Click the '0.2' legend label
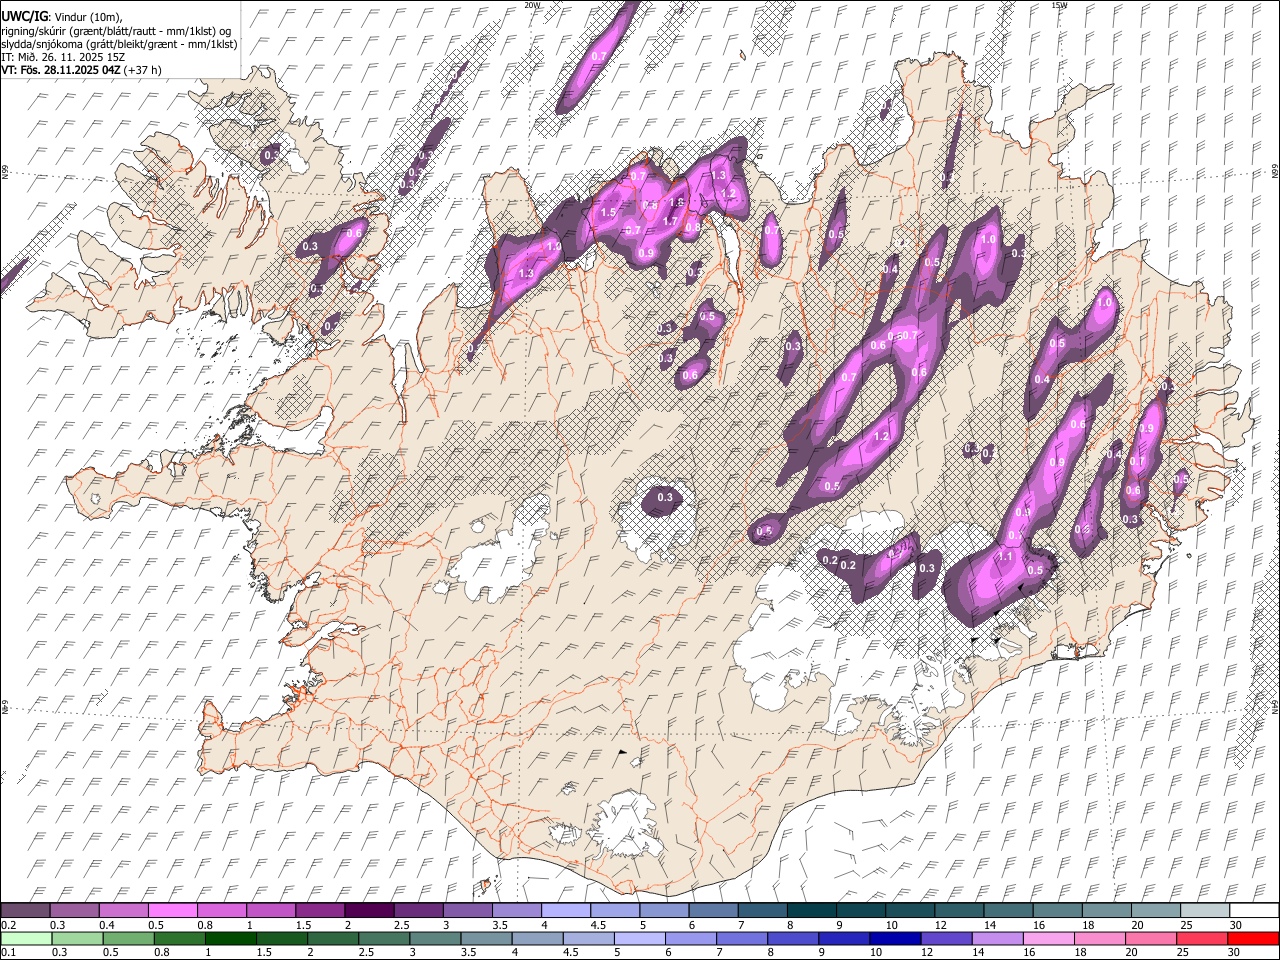Screen dimensions: 1280x960 tap(8, 925)
